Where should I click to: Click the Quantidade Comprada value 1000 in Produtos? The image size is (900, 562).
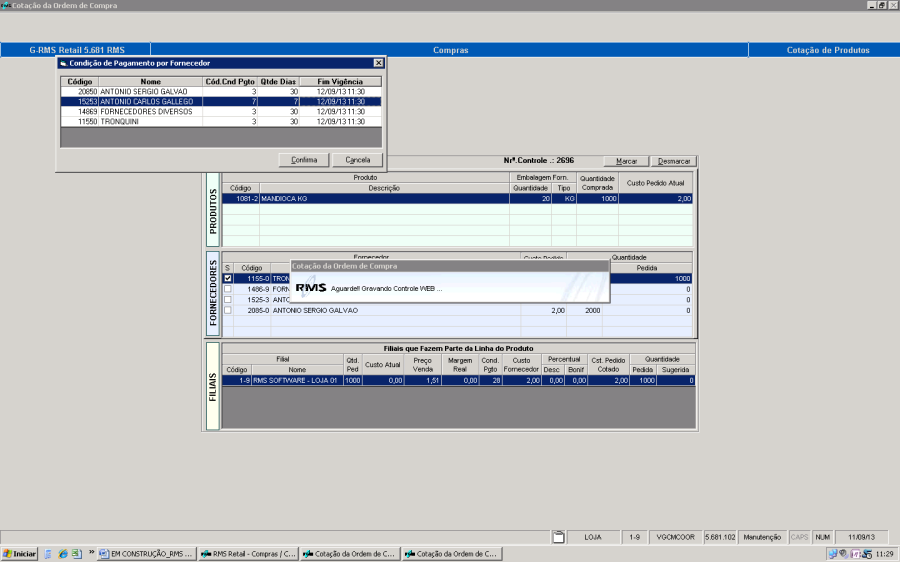(598, 199)
